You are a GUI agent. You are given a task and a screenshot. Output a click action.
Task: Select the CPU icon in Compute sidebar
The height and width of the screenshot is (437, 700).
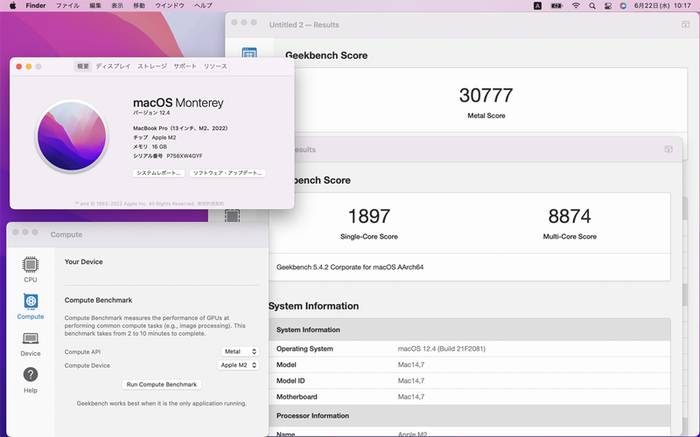point(30,270)
